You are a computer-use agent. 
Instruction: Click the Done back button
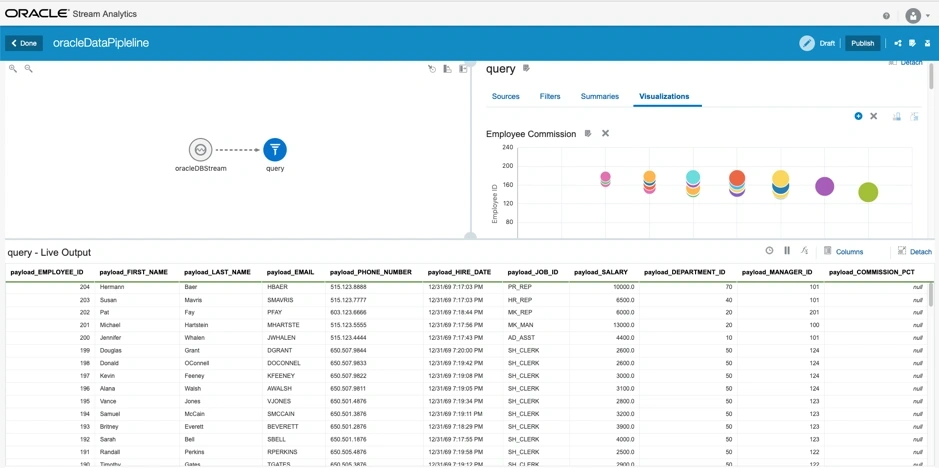[x=24, y=43]
